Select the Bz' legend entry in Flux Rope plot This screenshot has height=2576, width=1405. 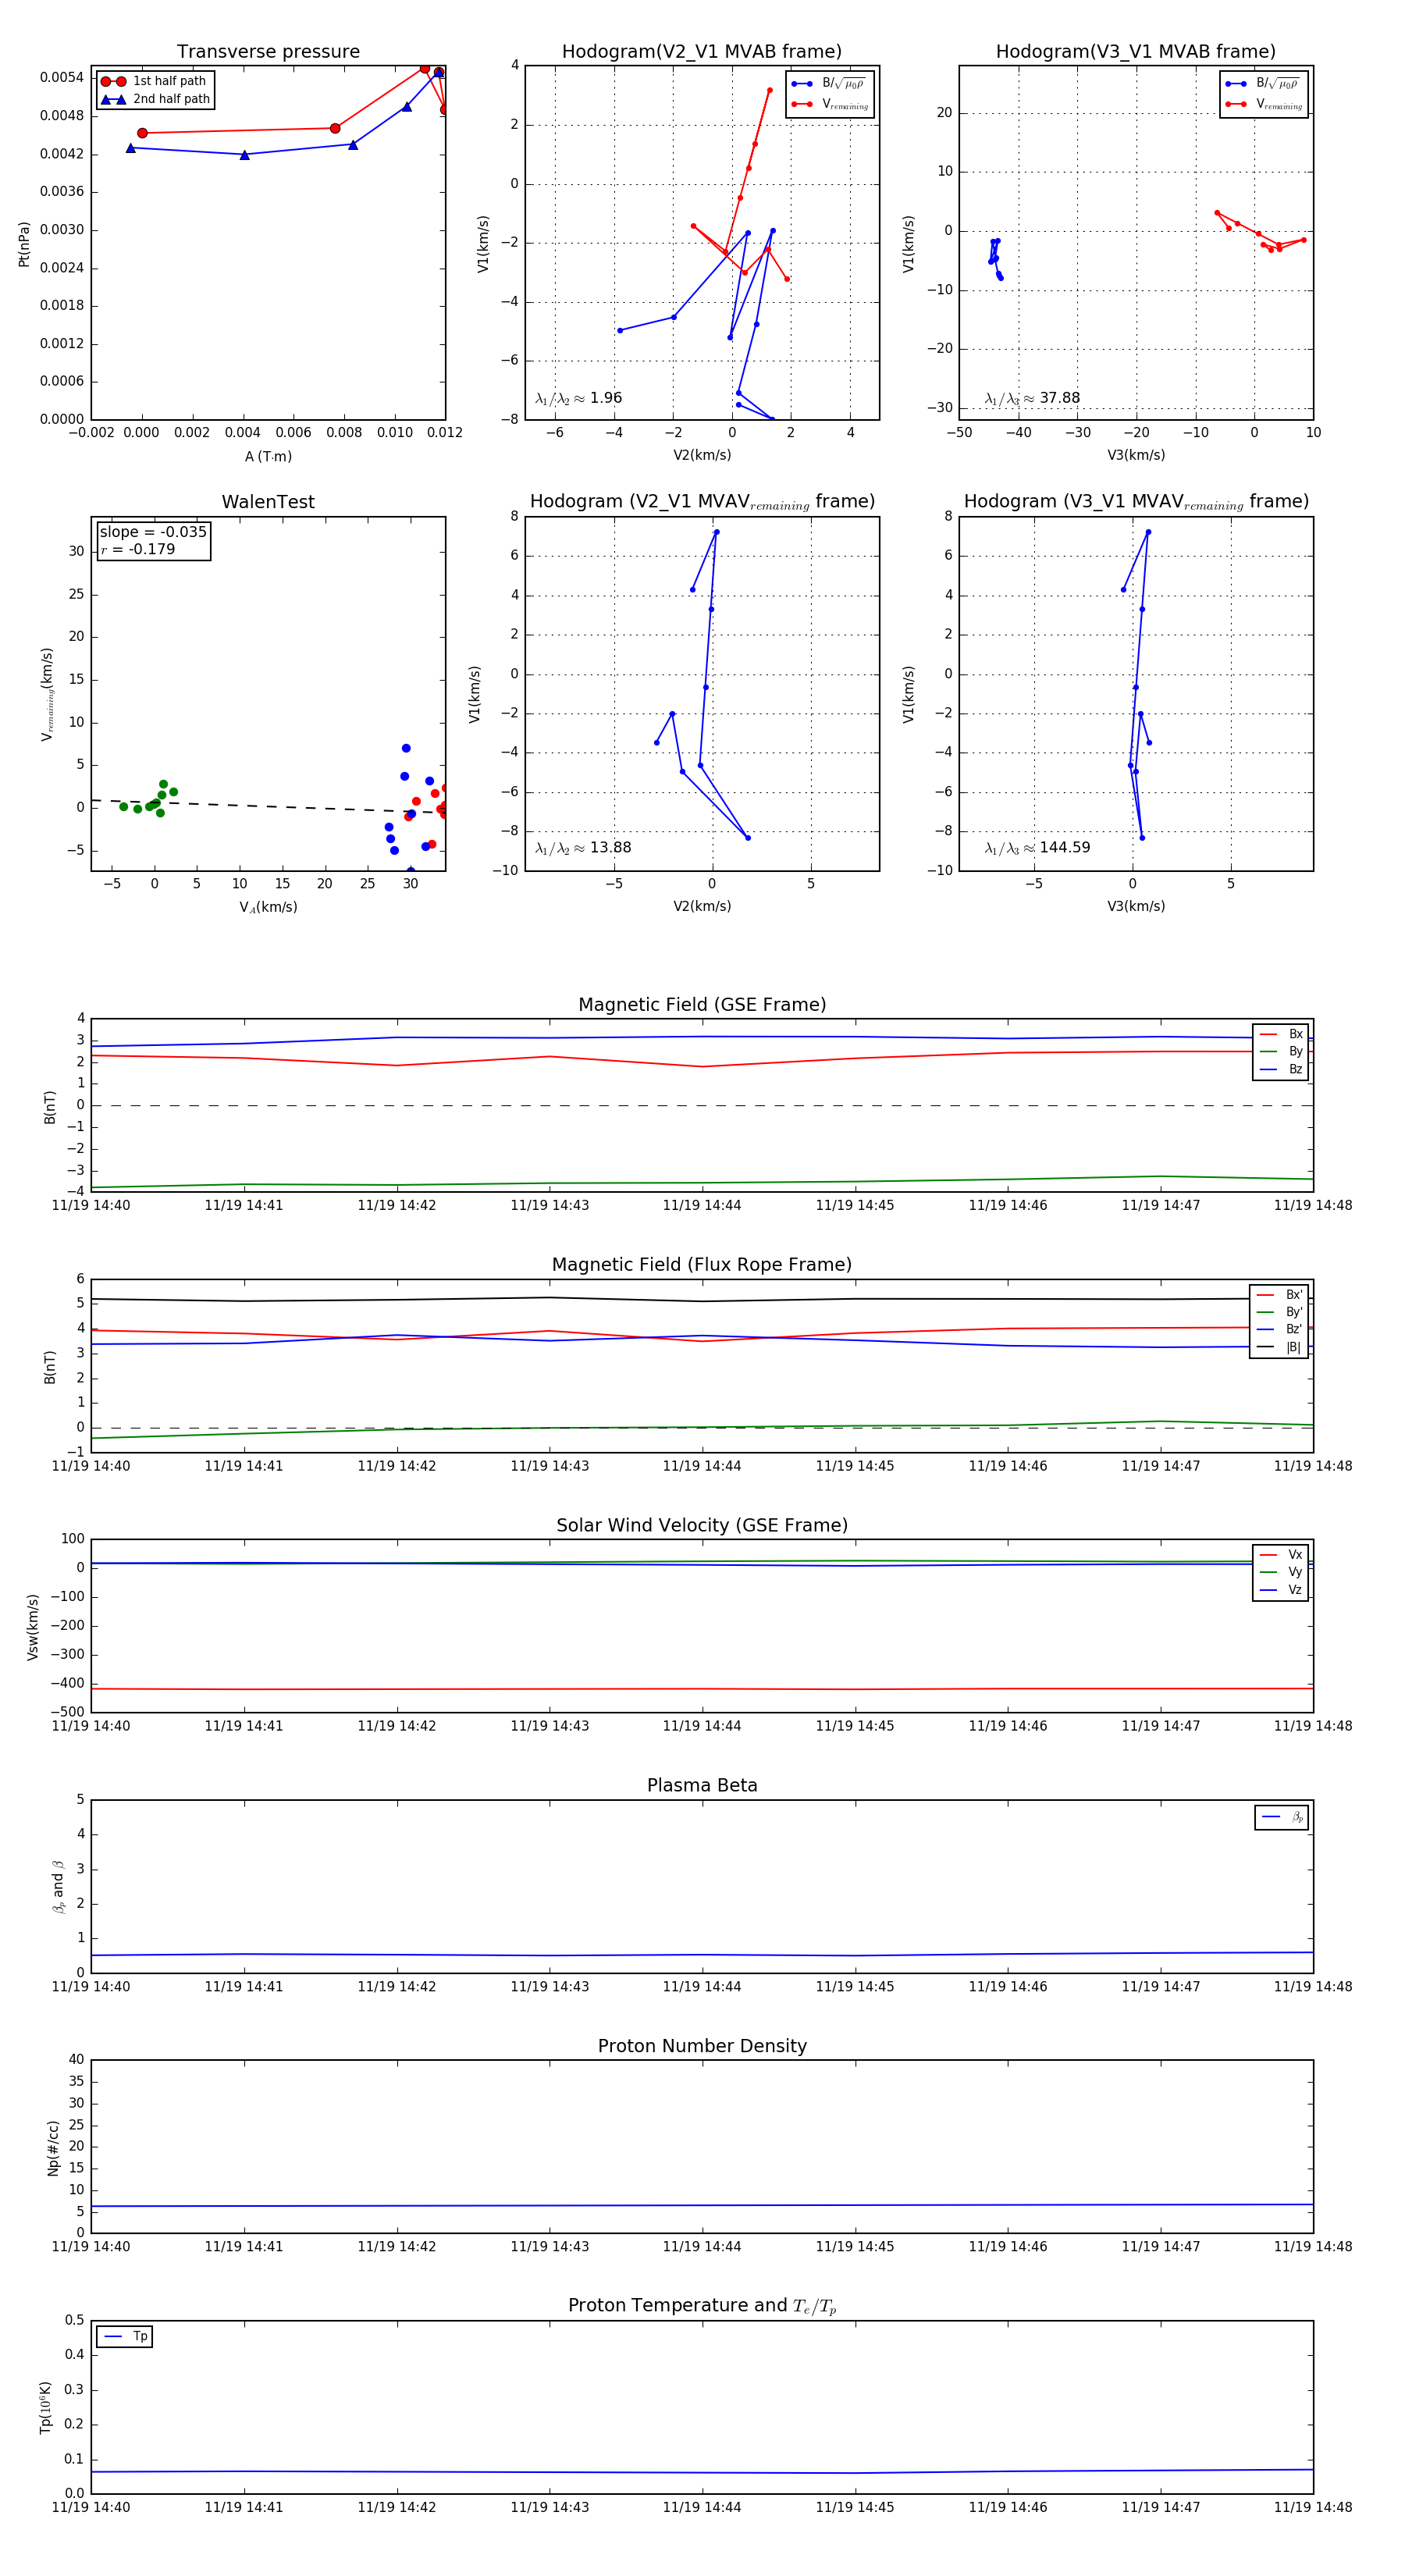pos(1279,1329)
